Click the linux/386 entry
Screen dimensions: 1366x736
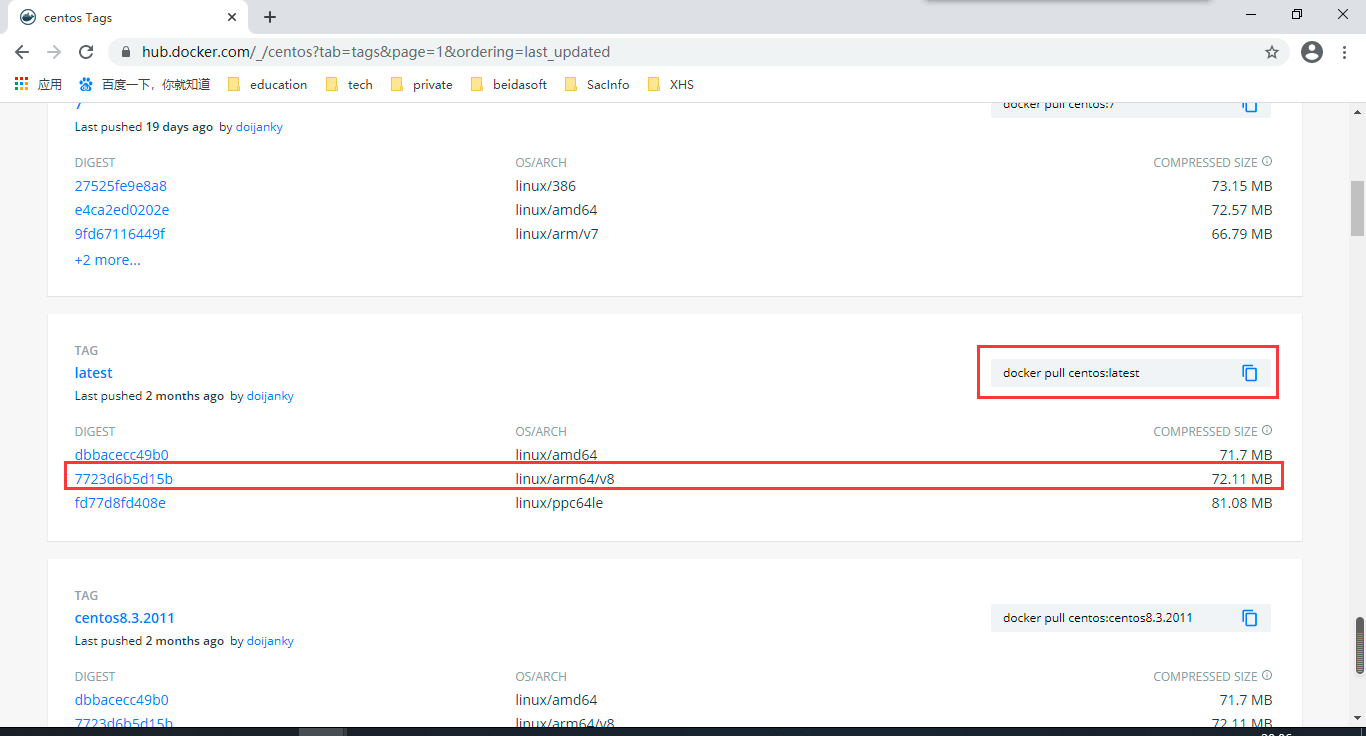coord(545,186)
